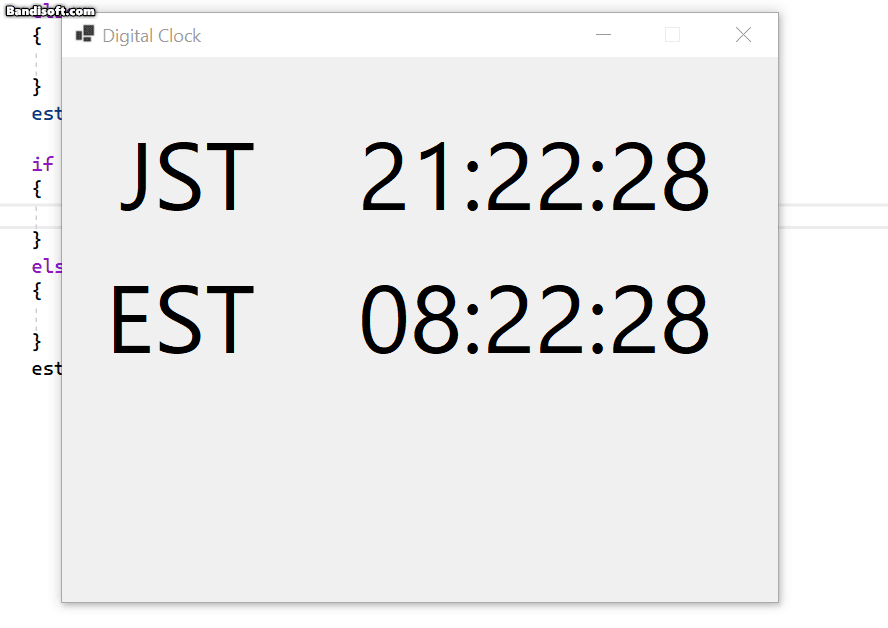Click the purple "if" keyword in the code
Screen dimensions: 888x628
42,164
